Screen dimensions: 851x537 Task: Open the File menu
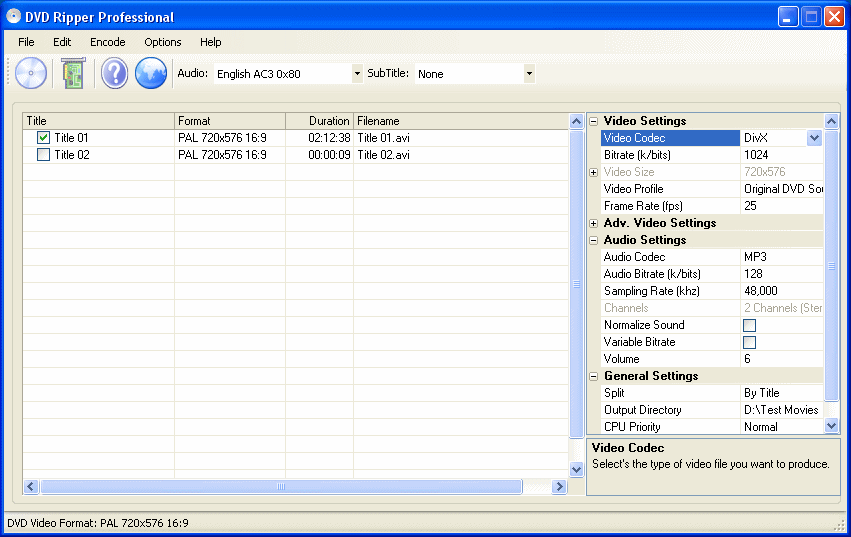tap(26, 42)
